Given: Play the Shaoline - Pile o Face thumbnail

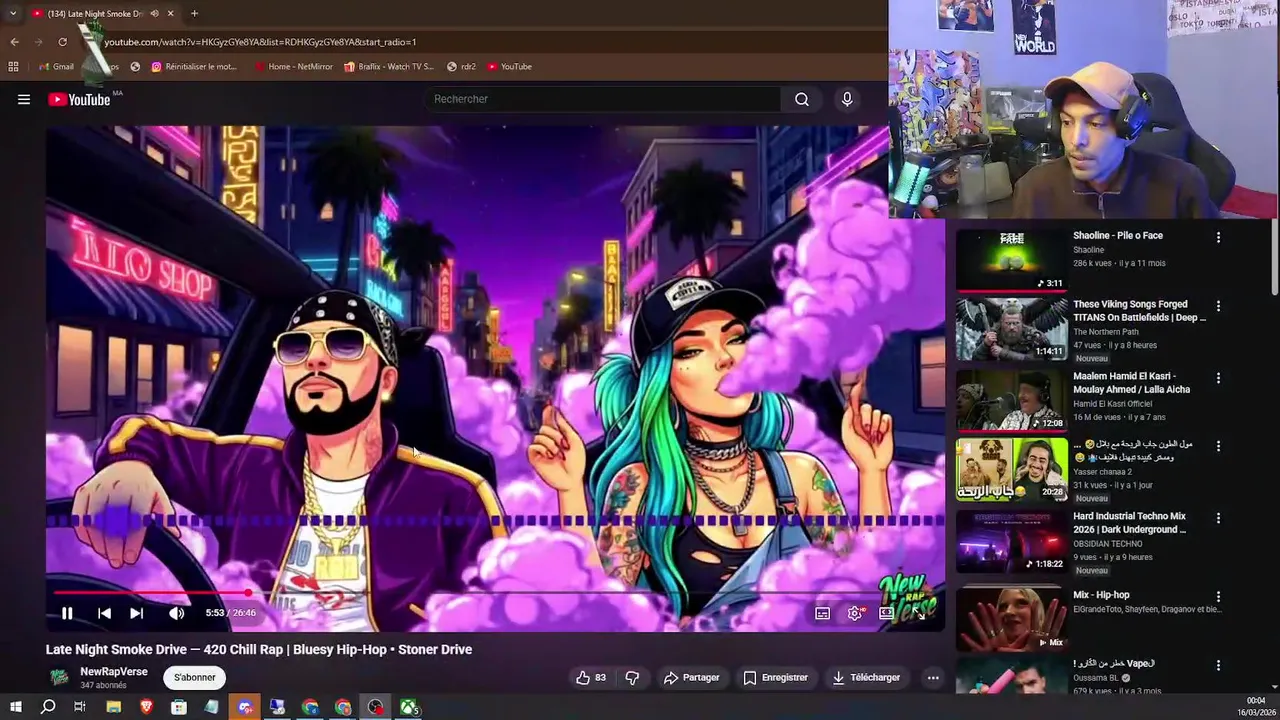Looking at the screenshot, I should point(1011,260).
